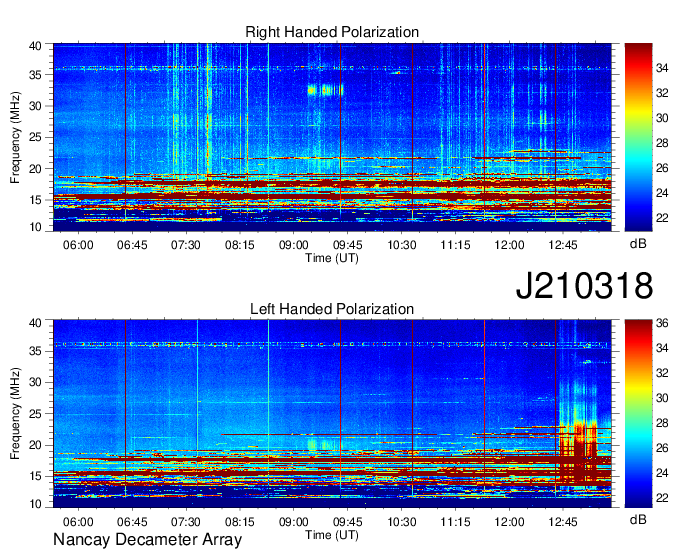Click the 10:30 tick label of the Right Handed plot
This screenshot has width=680, height=552.
coord(402,245)
